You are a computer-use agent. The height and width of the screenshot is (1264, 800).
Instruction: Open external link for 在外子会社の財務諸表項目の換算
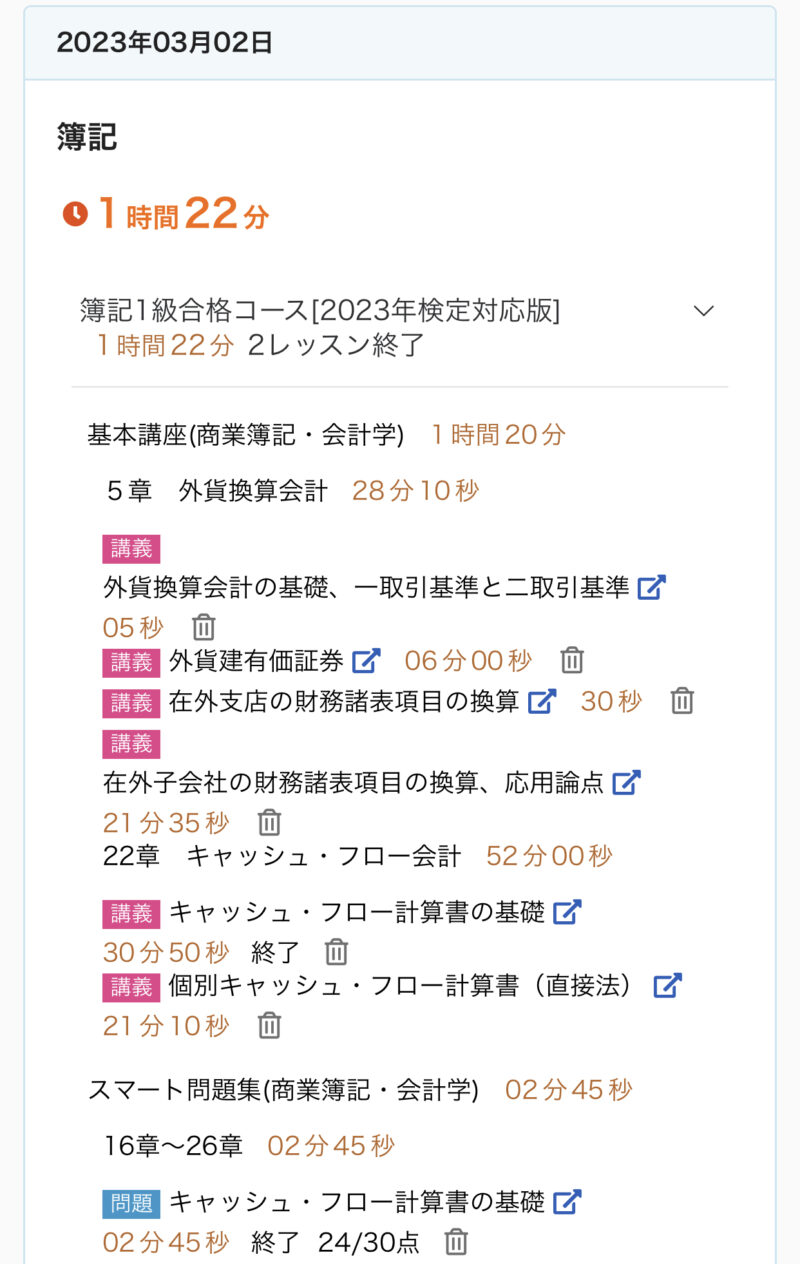[626, 782]
